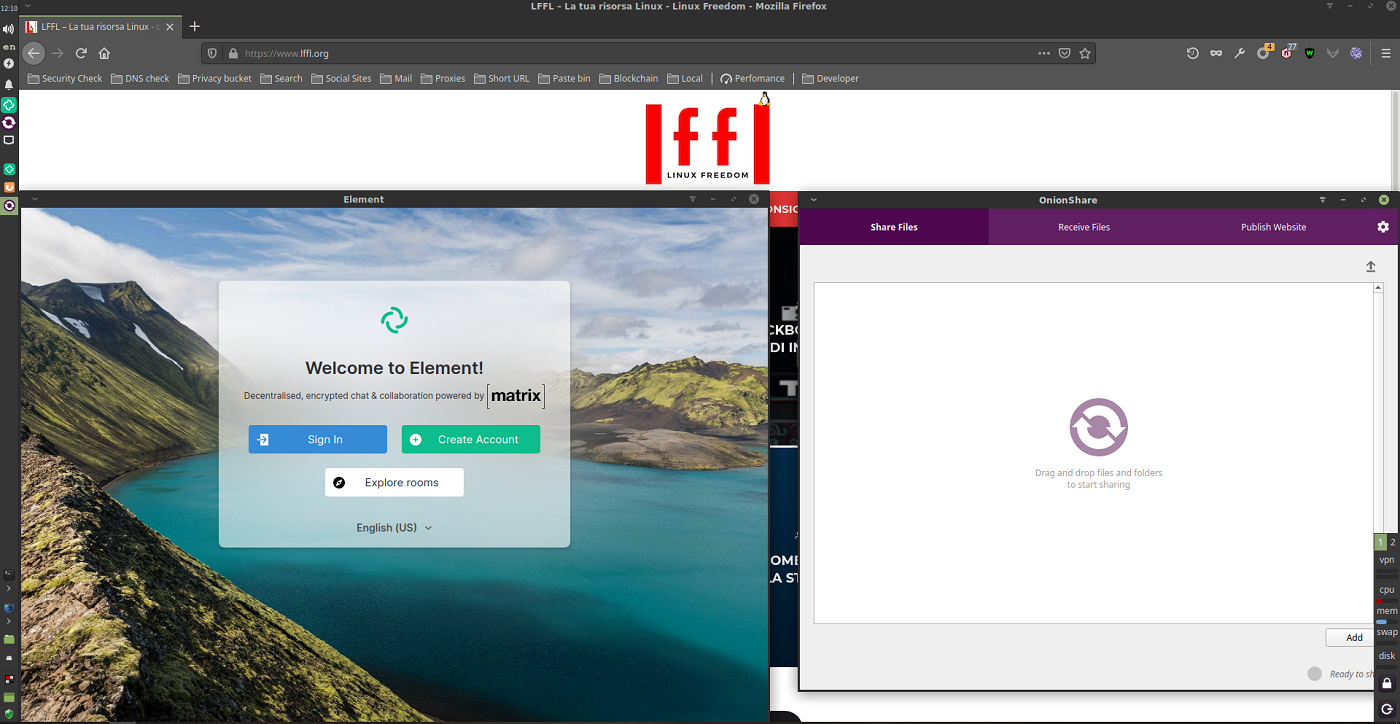
Task: Click the matrix logo link
Action: [x=516, y=396]
